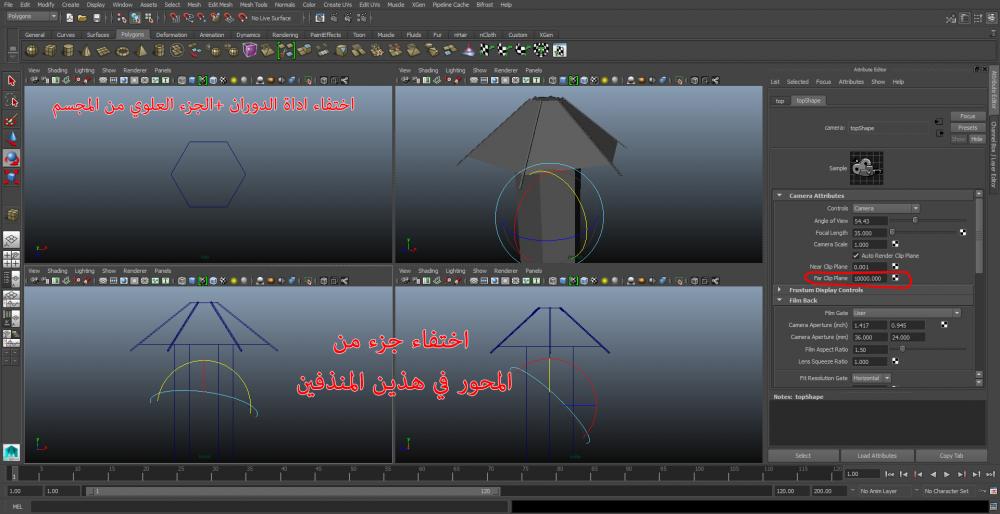1000x514 pixels.
Task: Click the Near Clip Plane map checker button
Action: (895, 267)
